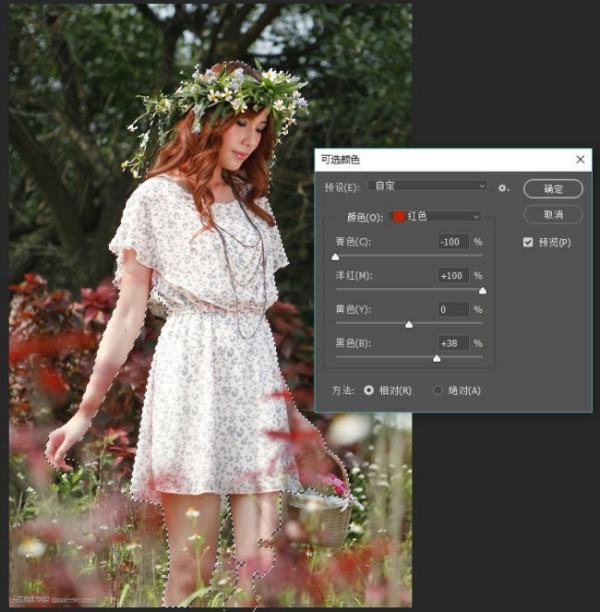Click the 黄色(Y) yellow slider handle
Image resolution: width=600 pixels, height=612 pixels.
coord(409,324)
